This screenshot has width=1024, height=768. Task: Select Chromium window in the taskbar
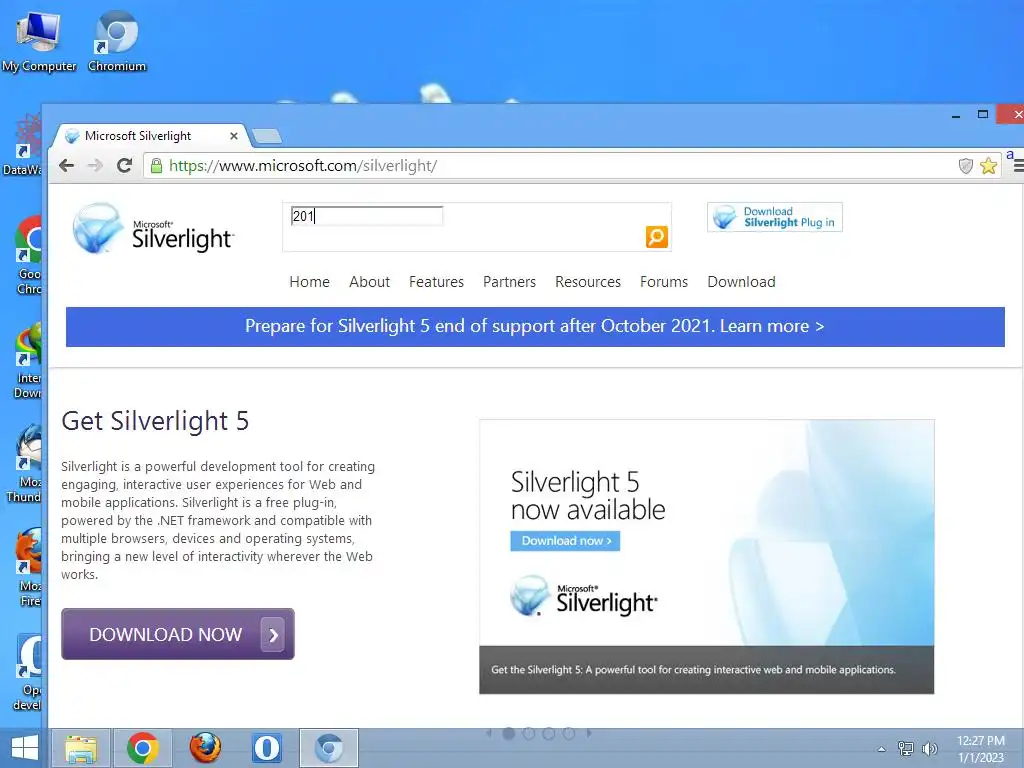328,748
